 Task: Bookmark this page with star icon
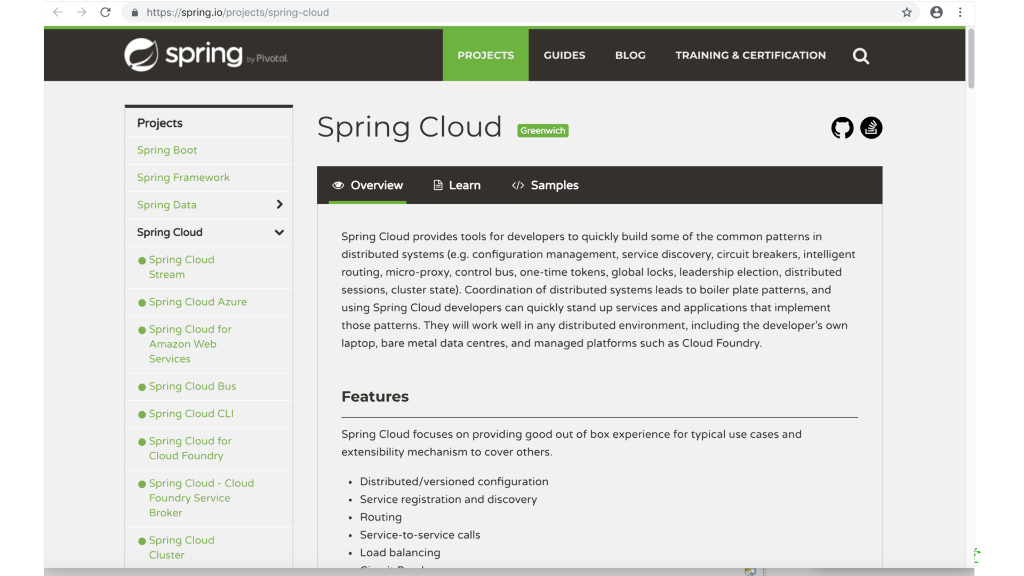click(907, 13)
